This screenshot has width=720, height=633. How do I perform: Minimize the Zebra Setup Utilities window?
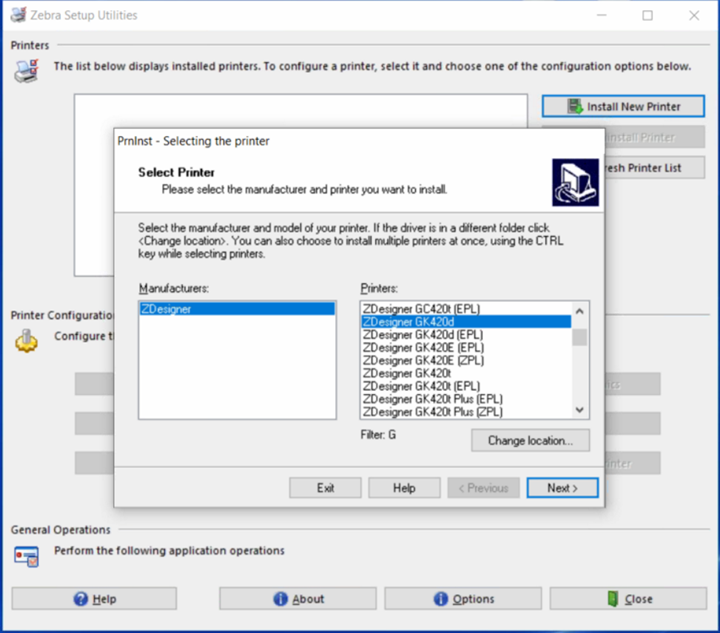point(602,16)
